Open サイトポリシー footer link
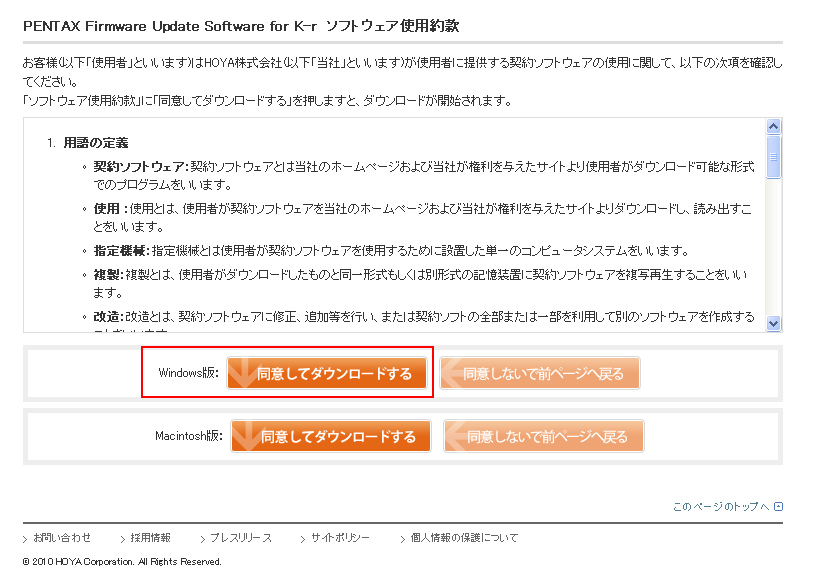 (340, 538)
